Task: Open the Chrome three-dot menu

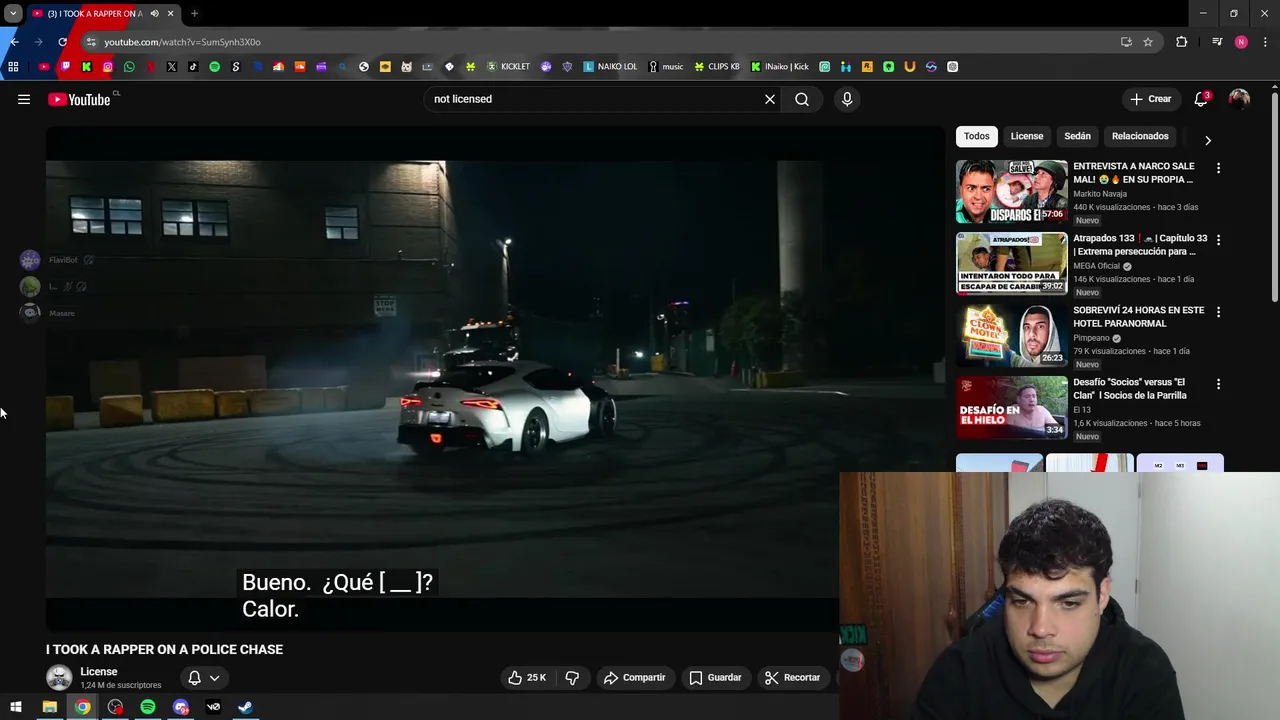Action: point(1265,42)
